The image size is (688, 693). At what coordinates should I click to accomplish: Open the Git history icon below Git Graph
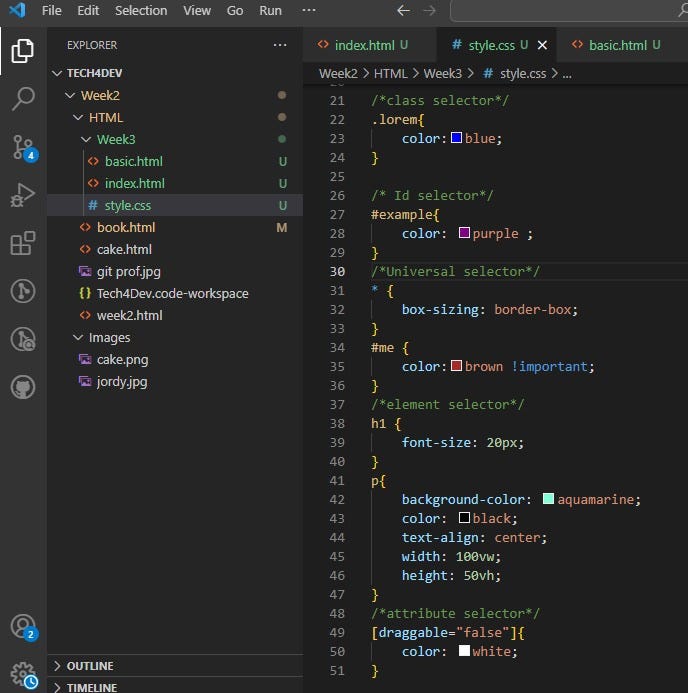point(23,339)
